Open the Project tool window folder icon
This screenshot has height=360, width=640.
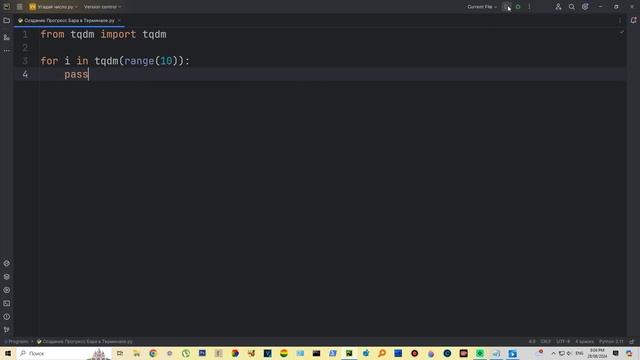point(7,20)
